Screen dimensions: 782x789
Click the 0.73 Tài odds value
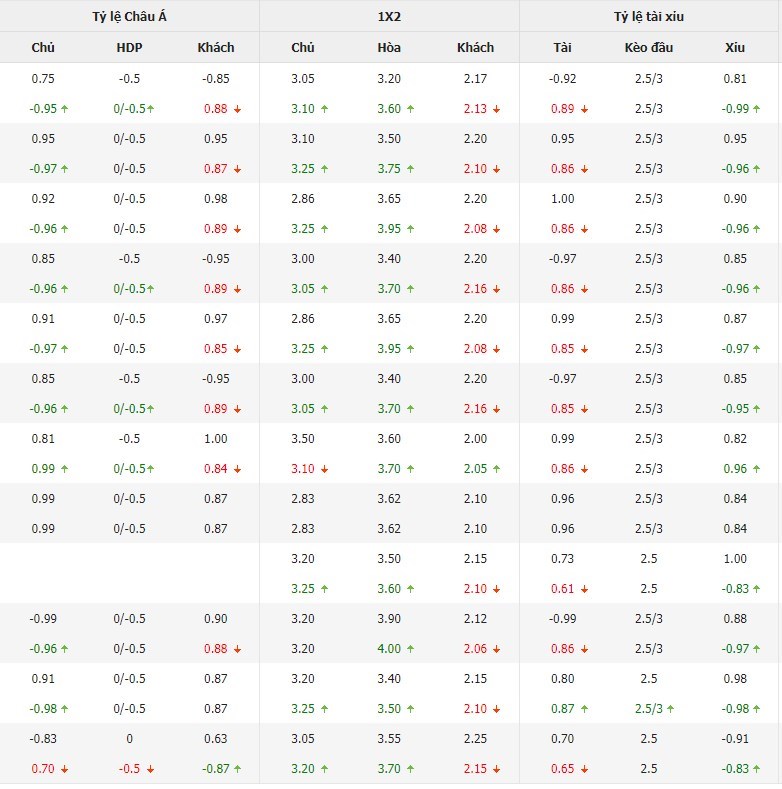click(563, 559)
